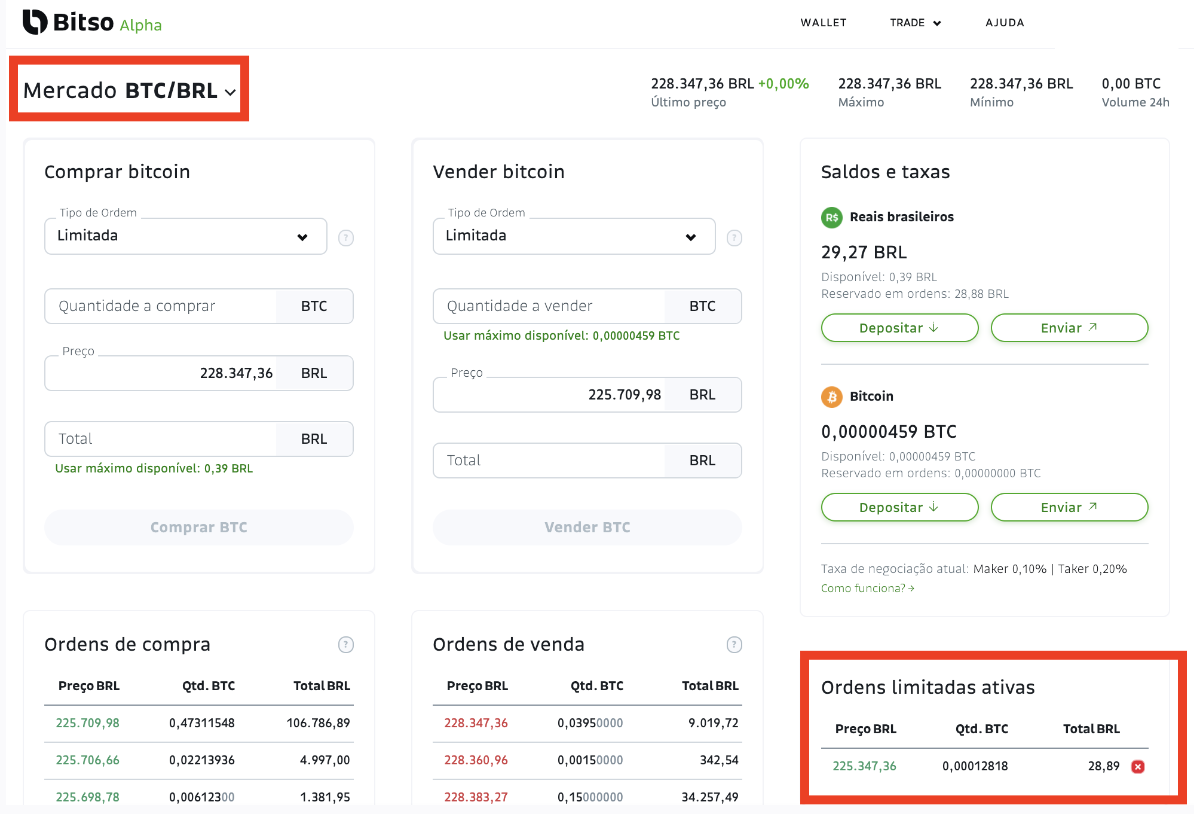
Task: Click Reservado em ordens: 28,88 BRL
Action: click(915, 294)
